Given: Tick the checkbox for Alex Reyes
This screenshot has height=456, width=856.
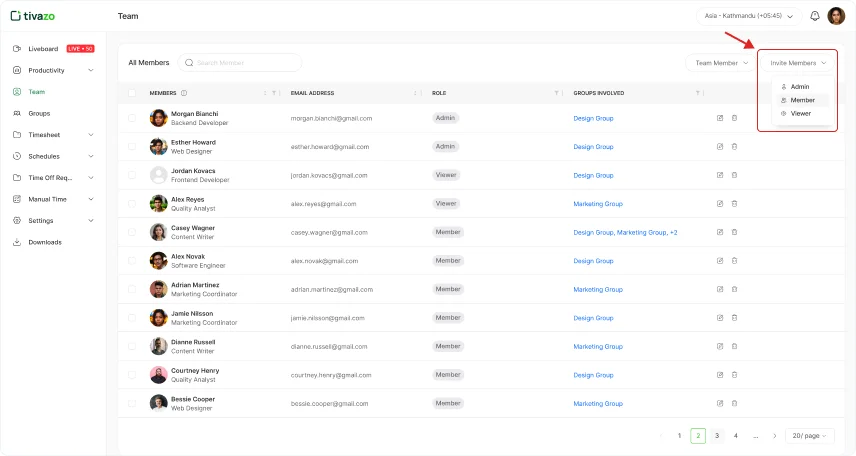Looking at the screenshot, I should coord(132,203).
